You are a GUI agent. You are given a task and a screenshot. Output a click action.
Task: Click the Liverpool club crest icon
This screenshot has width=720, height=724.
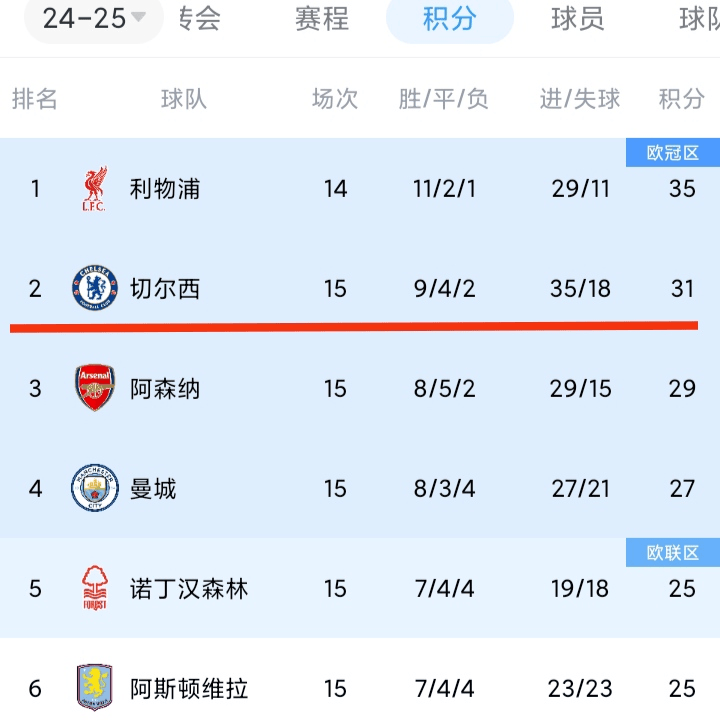(95, 189)
